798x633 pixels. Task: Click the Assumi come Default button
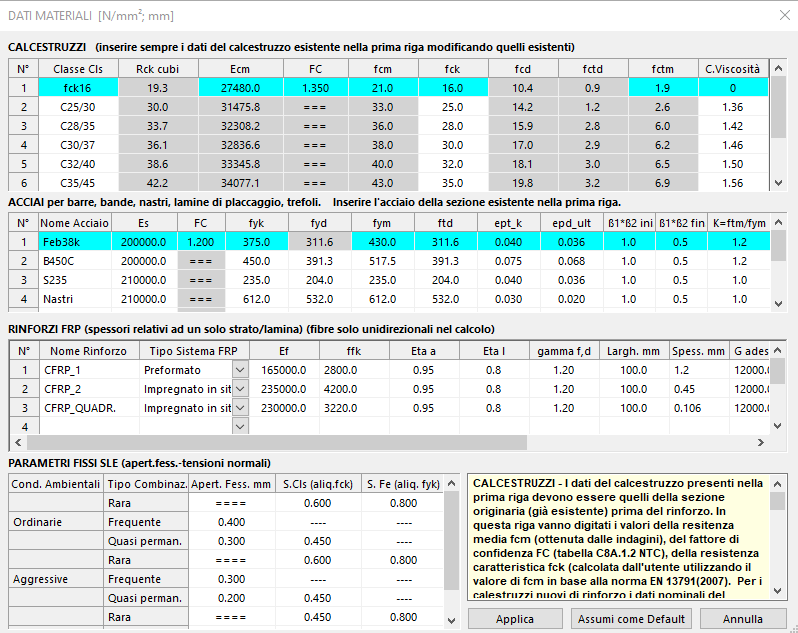631,619
